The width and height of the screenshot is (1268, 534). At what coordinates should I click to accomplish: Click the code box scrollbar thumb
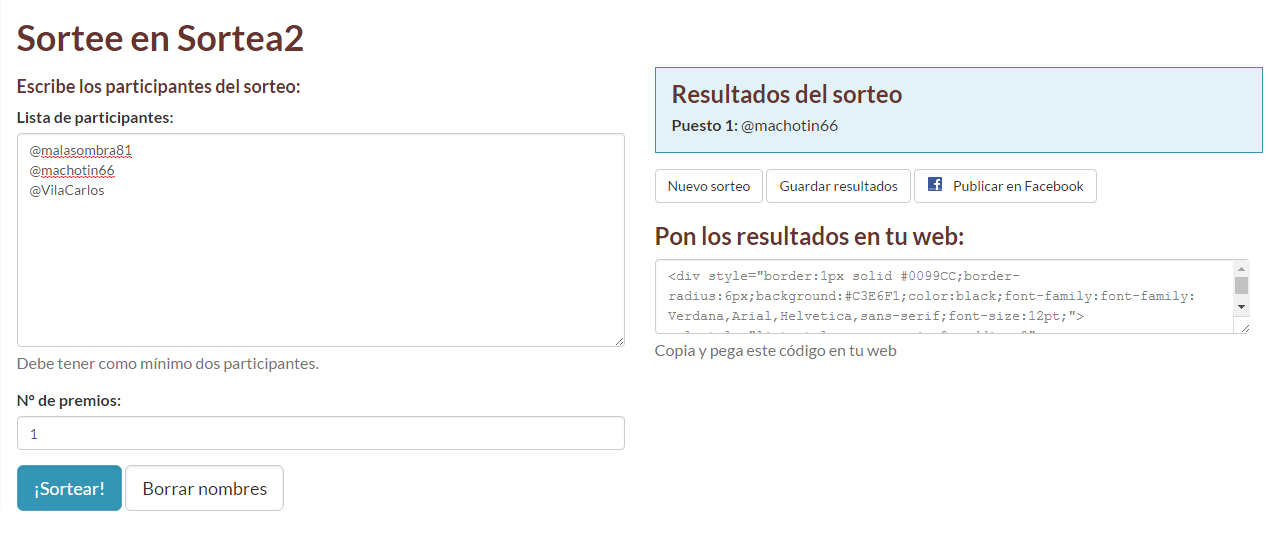[1241, 285]
